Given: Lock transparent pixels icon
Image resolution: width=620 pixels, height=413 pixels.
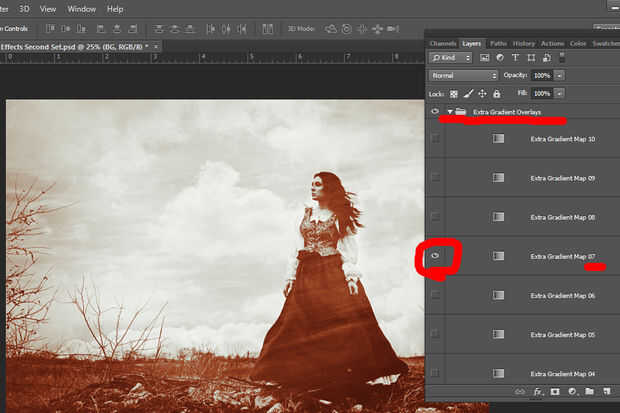Looking at the screenshot, I should pos(453,93).
